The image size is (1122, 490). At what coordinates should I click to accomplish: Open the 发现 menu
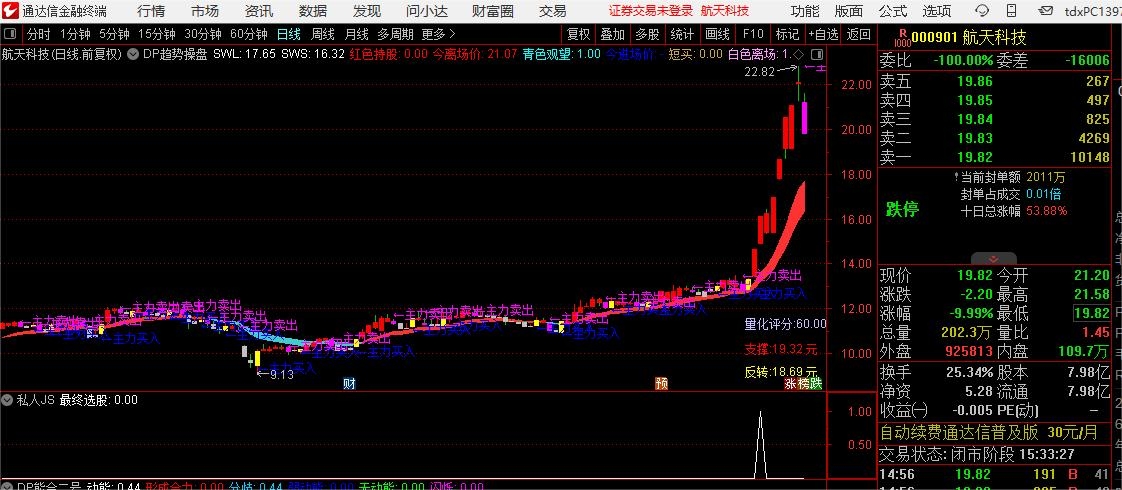366,11
